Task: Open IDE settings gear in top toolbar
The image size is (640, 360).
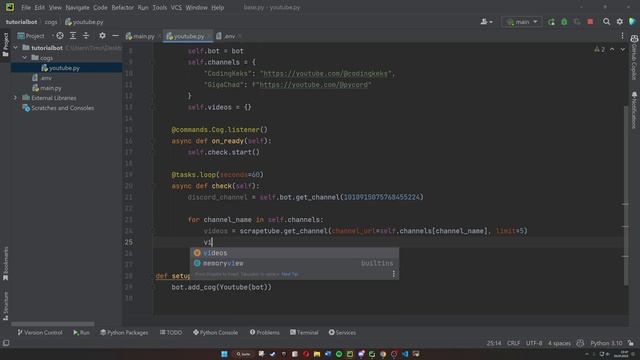Action: pyautogui.click(x=620, y=22)
